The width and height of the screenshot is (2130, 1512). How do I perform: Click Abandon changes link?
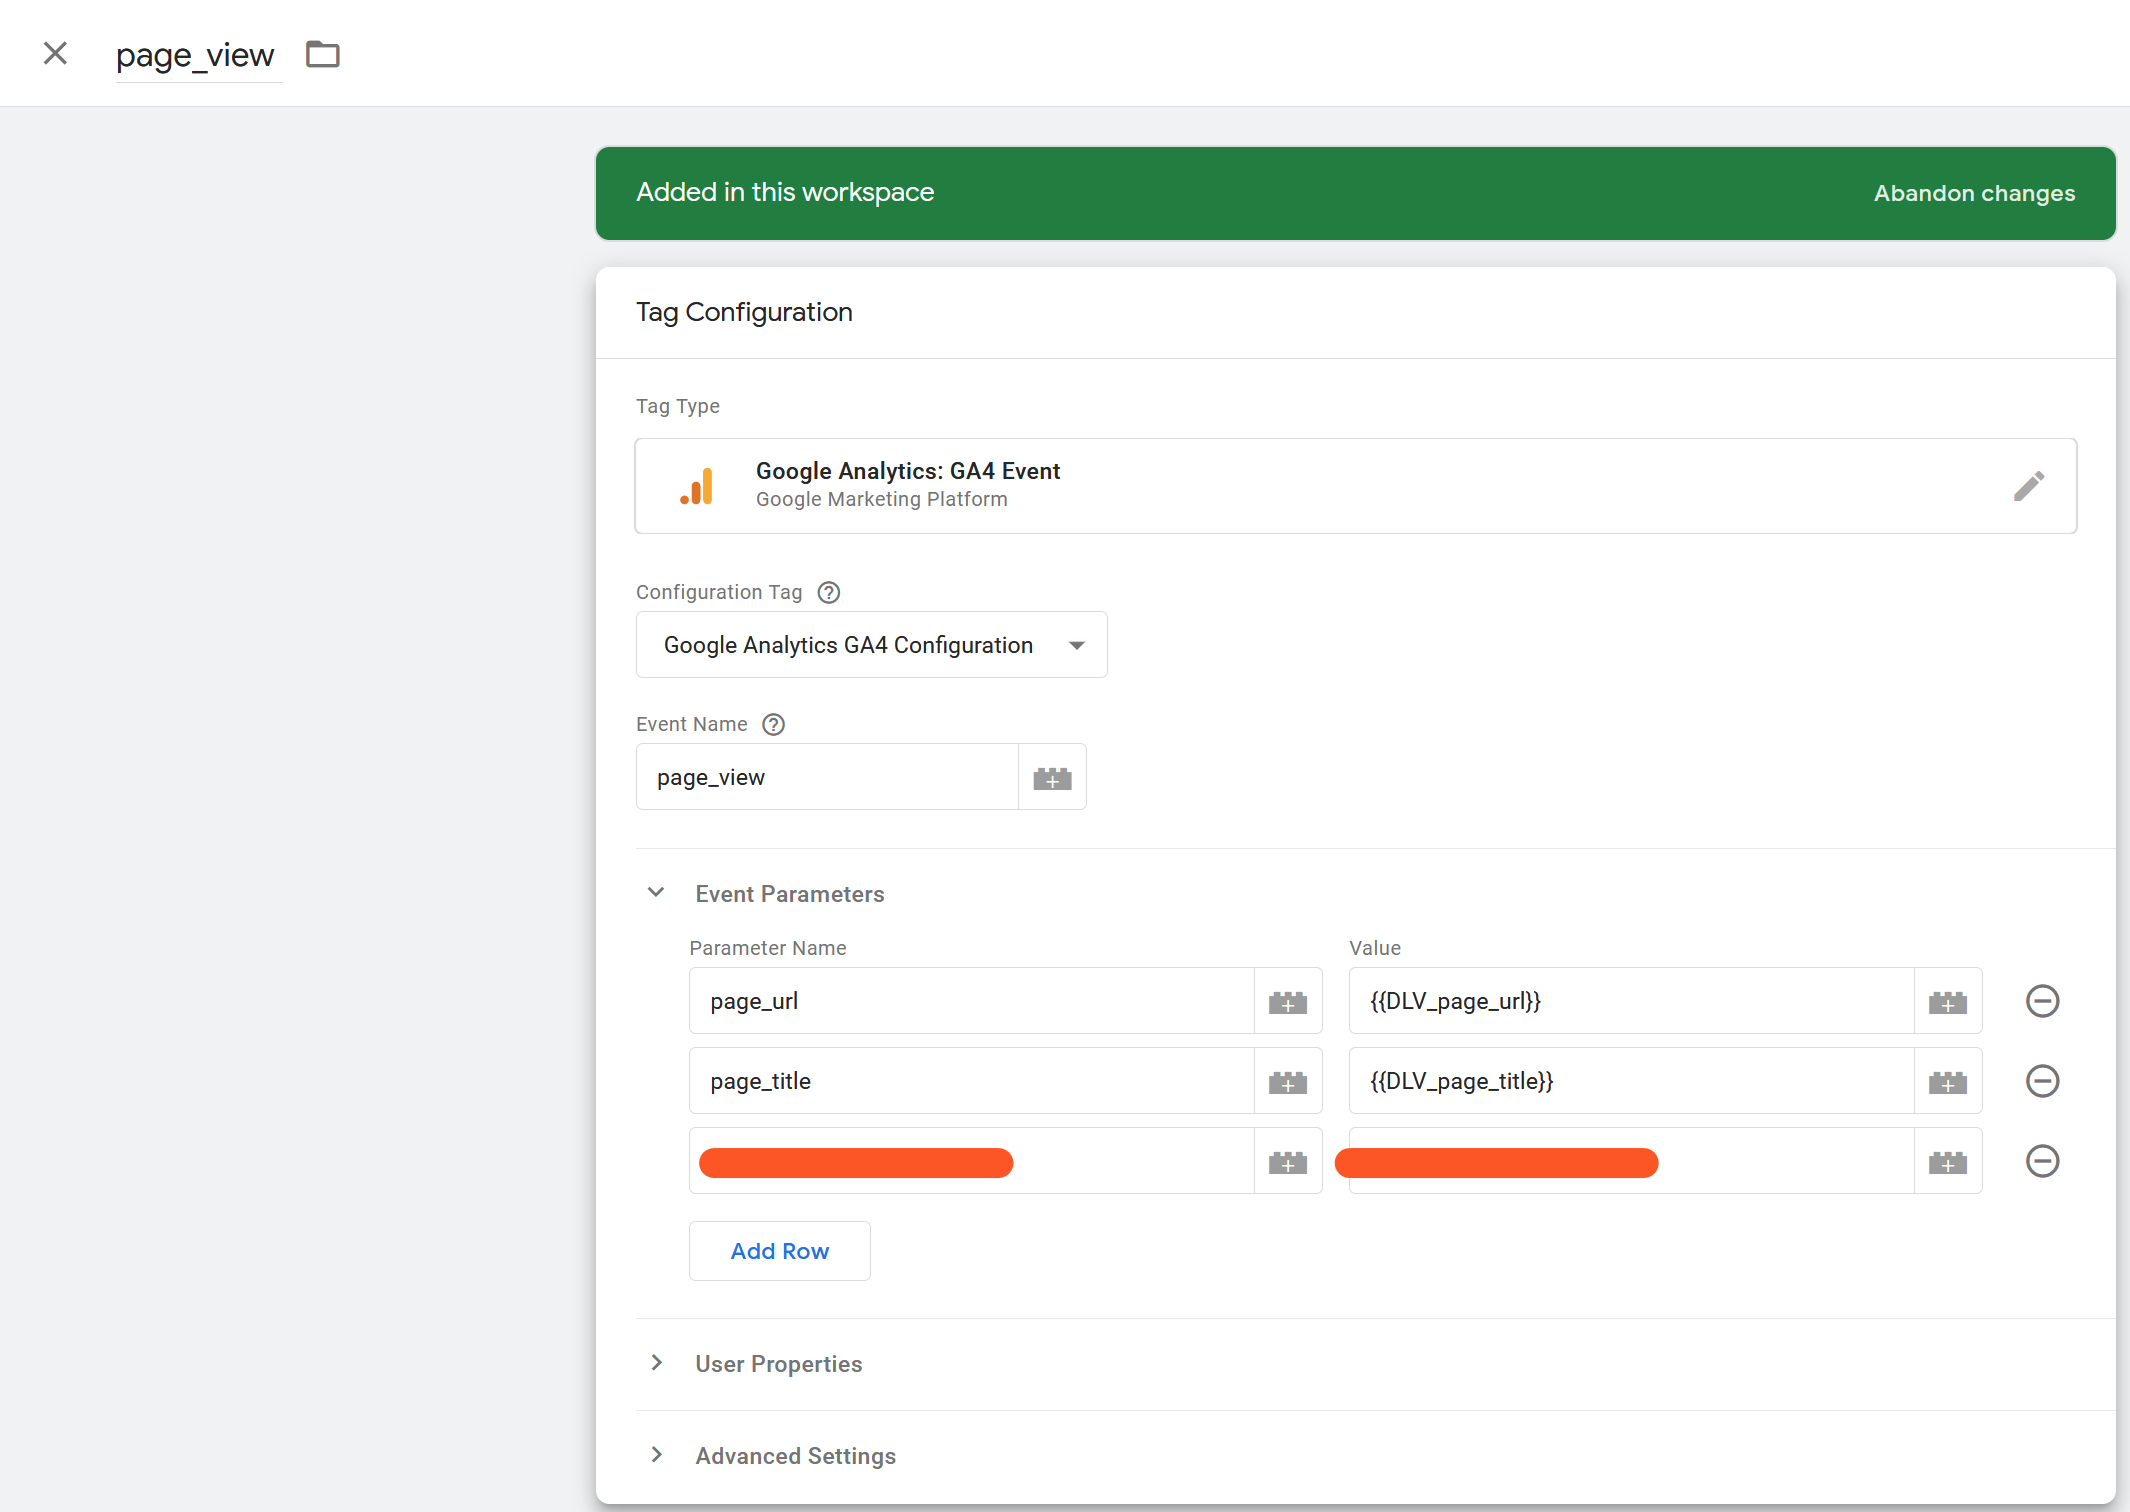pos(1974,193)
